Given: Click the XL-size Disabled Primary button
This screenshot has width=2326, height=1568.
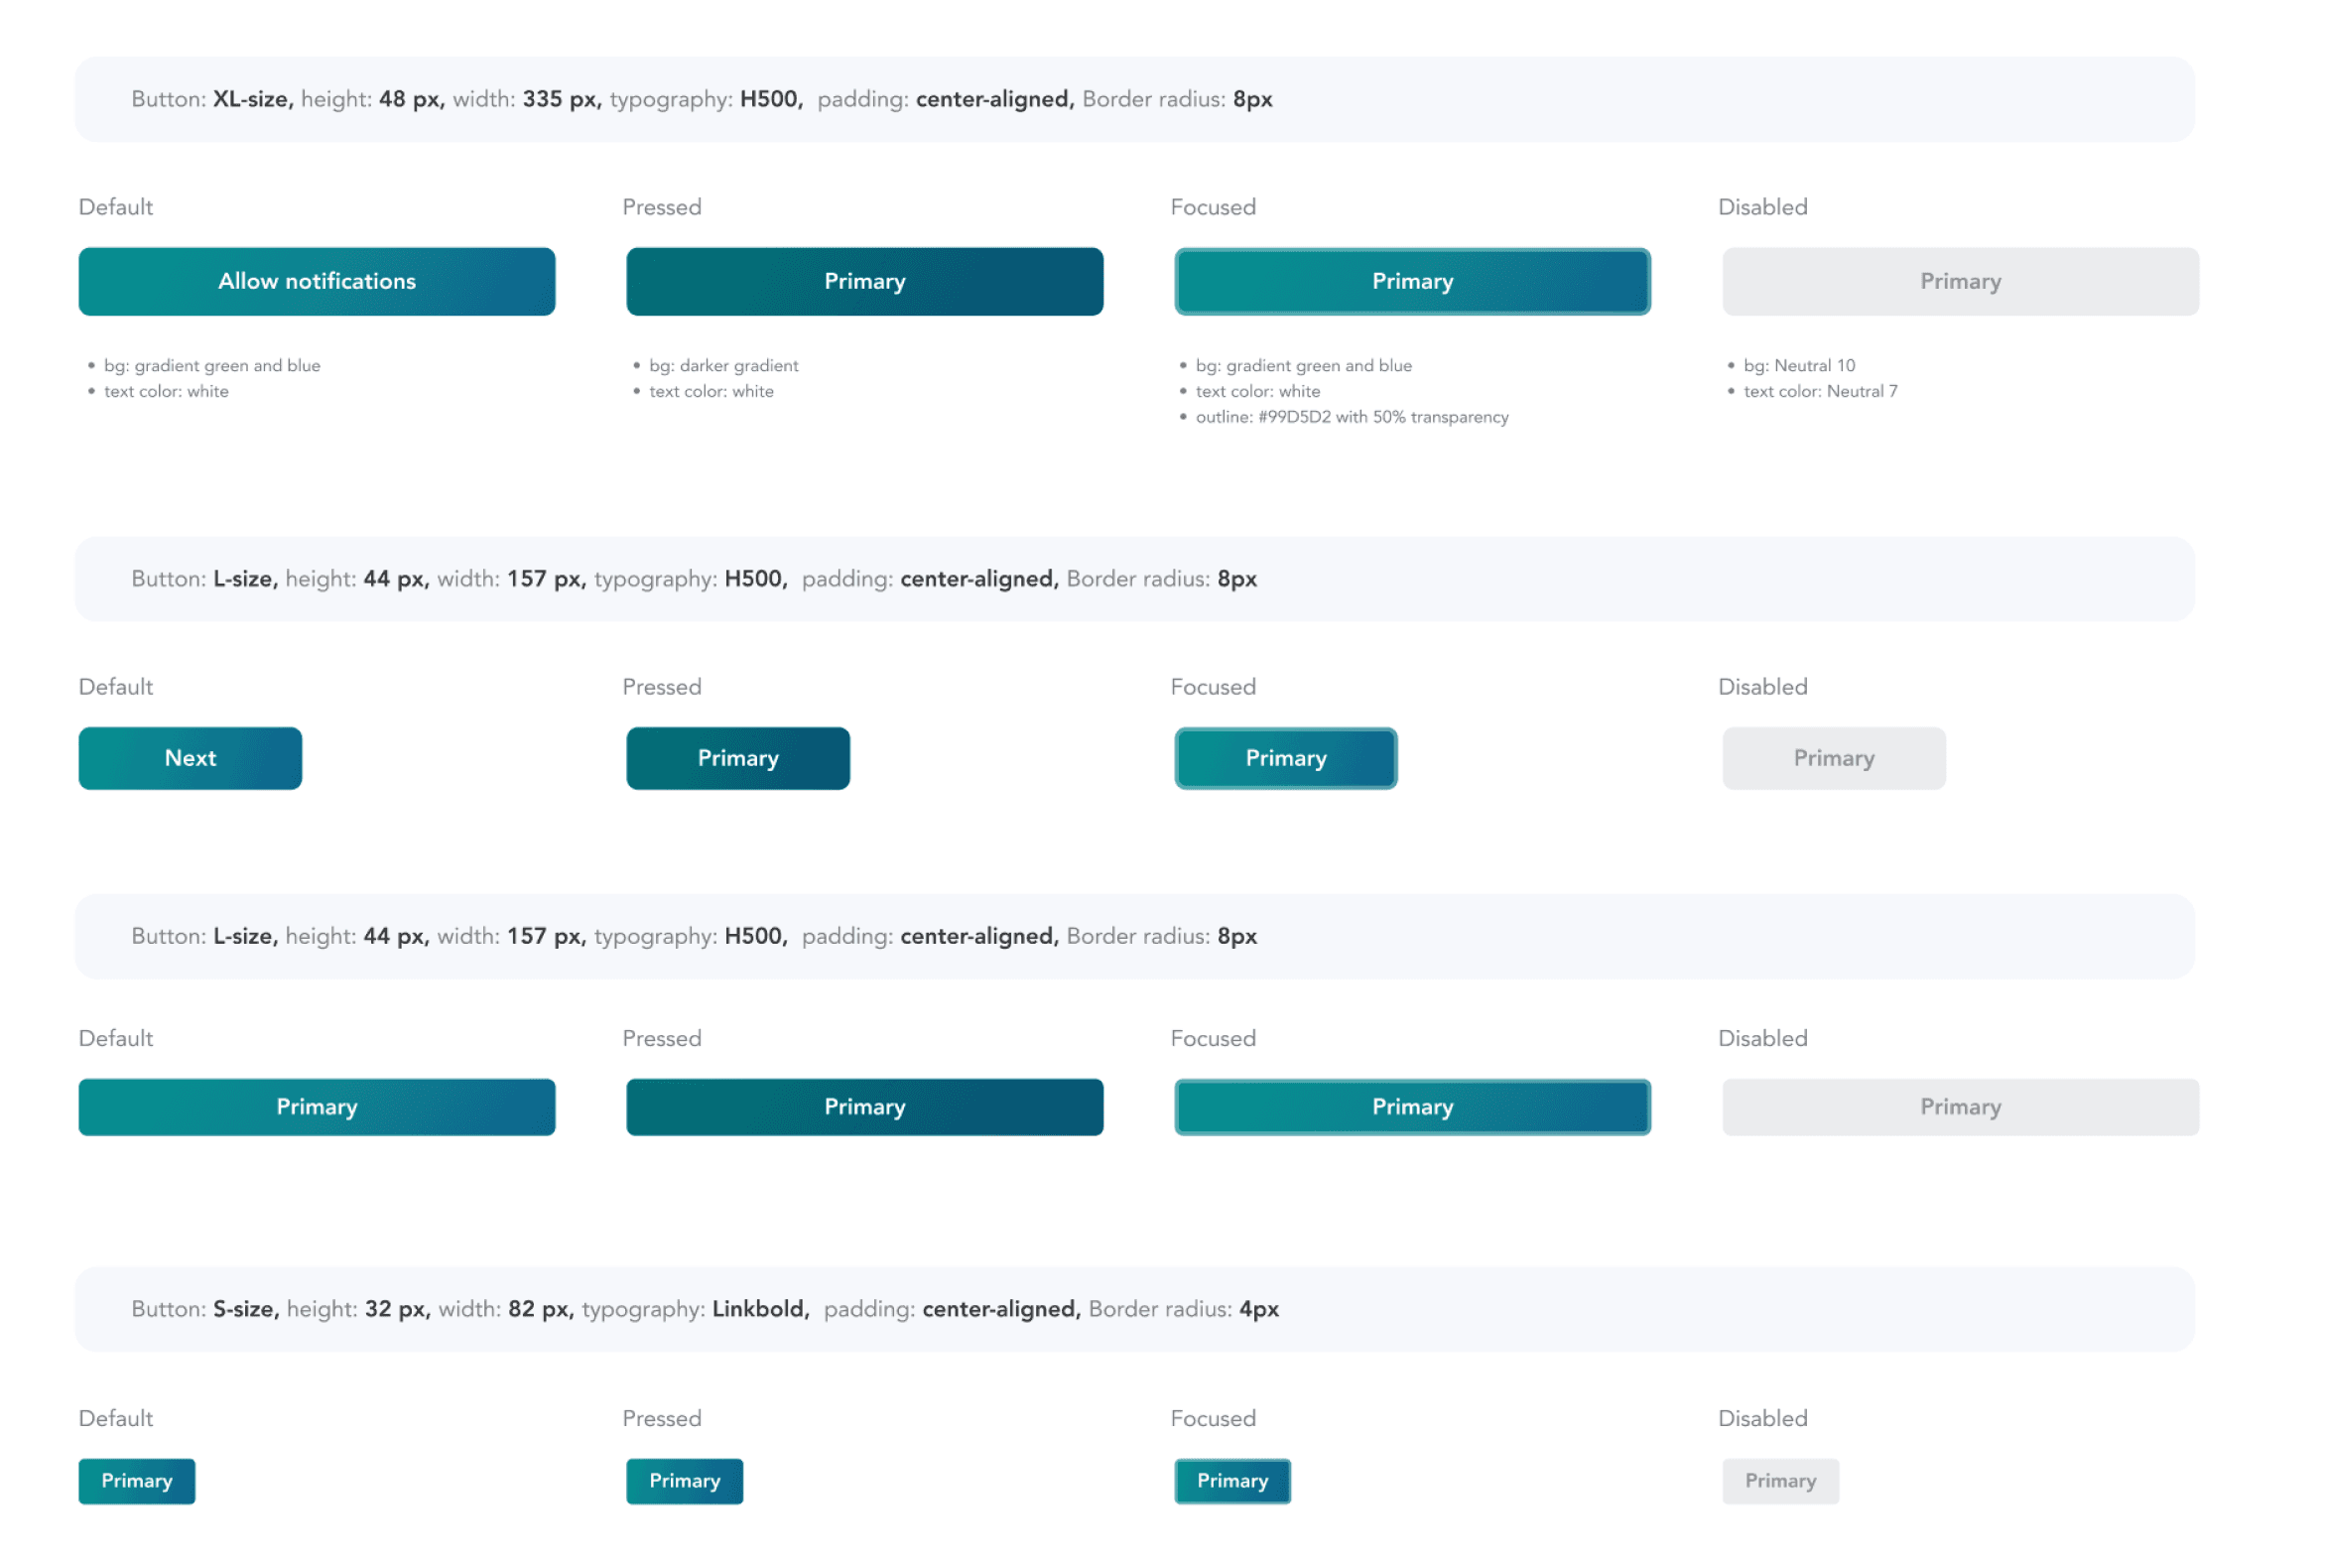Looking at the screenshot, I should [x=1959, y=282].
